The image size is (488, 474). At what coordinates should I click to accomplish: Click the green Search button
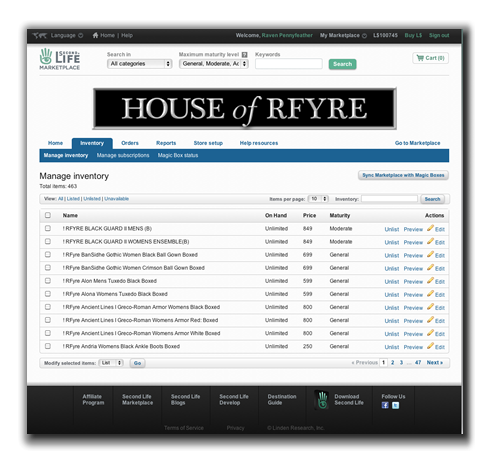[342, 64]
